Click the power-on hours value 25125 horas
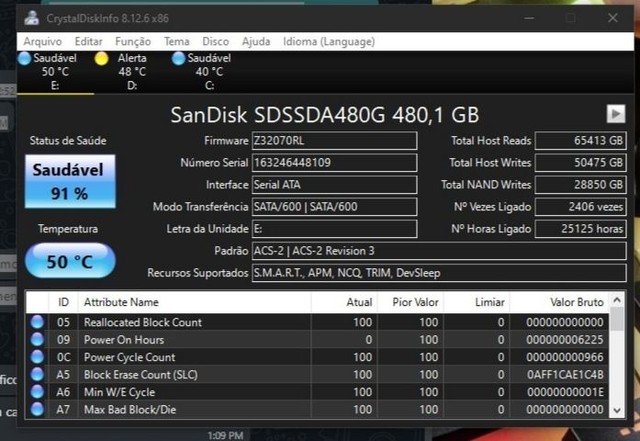Screen dimensions: 640x441 pyautogui.click(x=581, y=229)
